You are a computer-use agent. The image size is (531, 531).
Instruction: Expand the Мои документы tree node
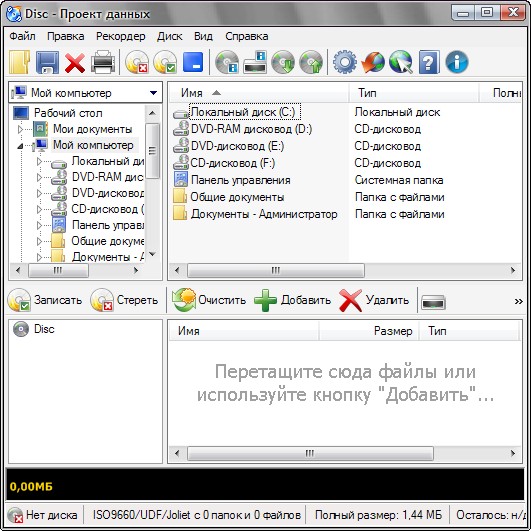click(20, 129)
